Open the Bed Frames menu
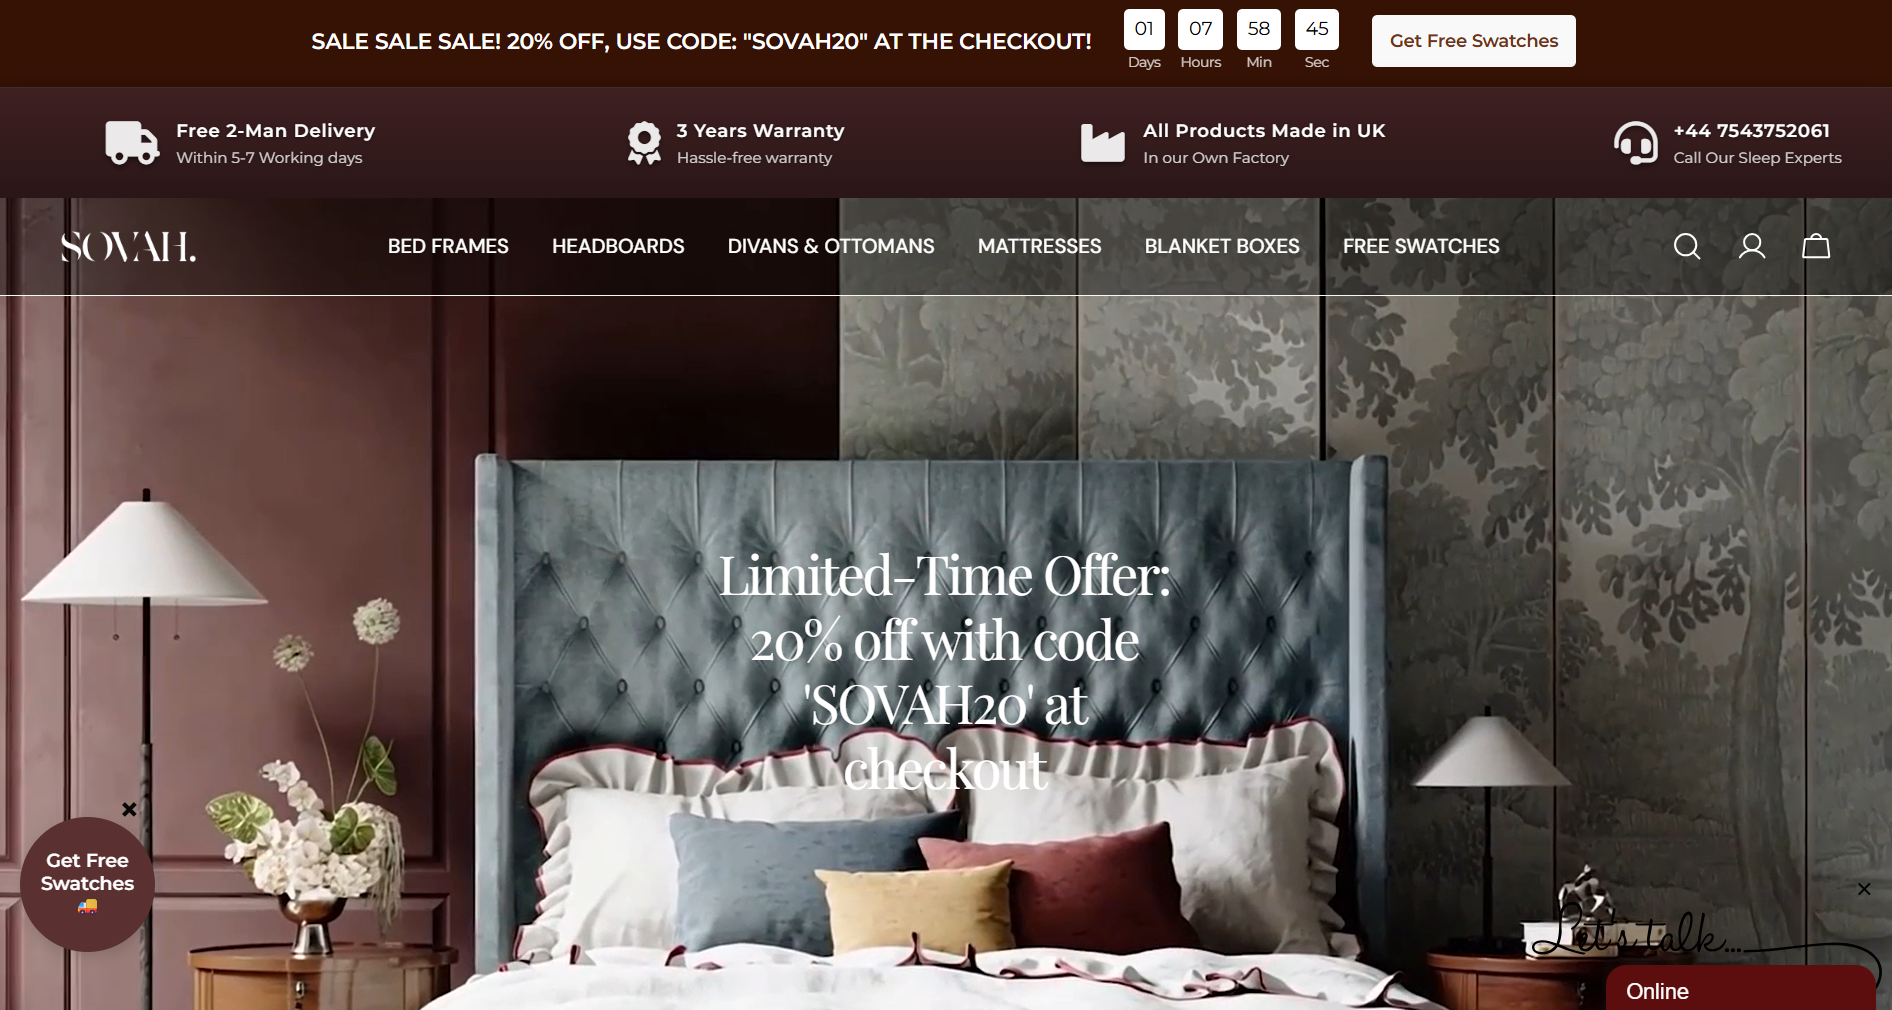Image resolution: width=1892 pixels, height=1010 pixels. (x=448, y=246)
